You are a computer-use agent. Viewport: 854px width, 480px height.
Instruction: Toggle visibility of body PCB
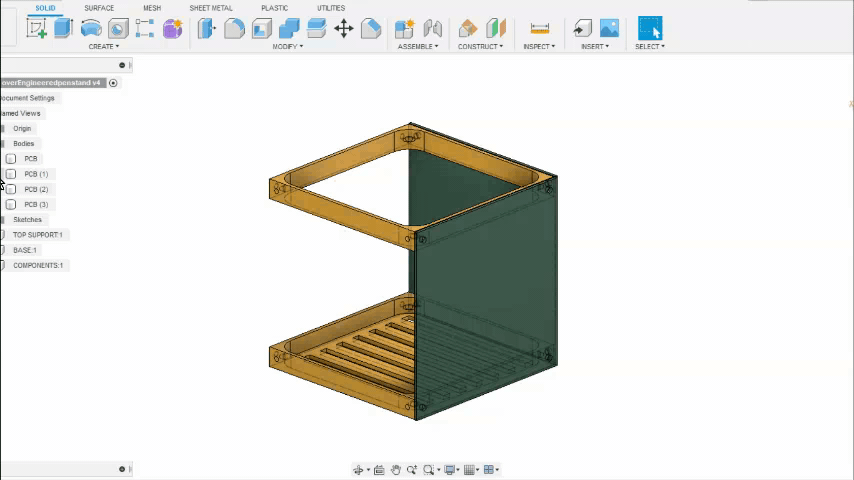pos(11,159)
